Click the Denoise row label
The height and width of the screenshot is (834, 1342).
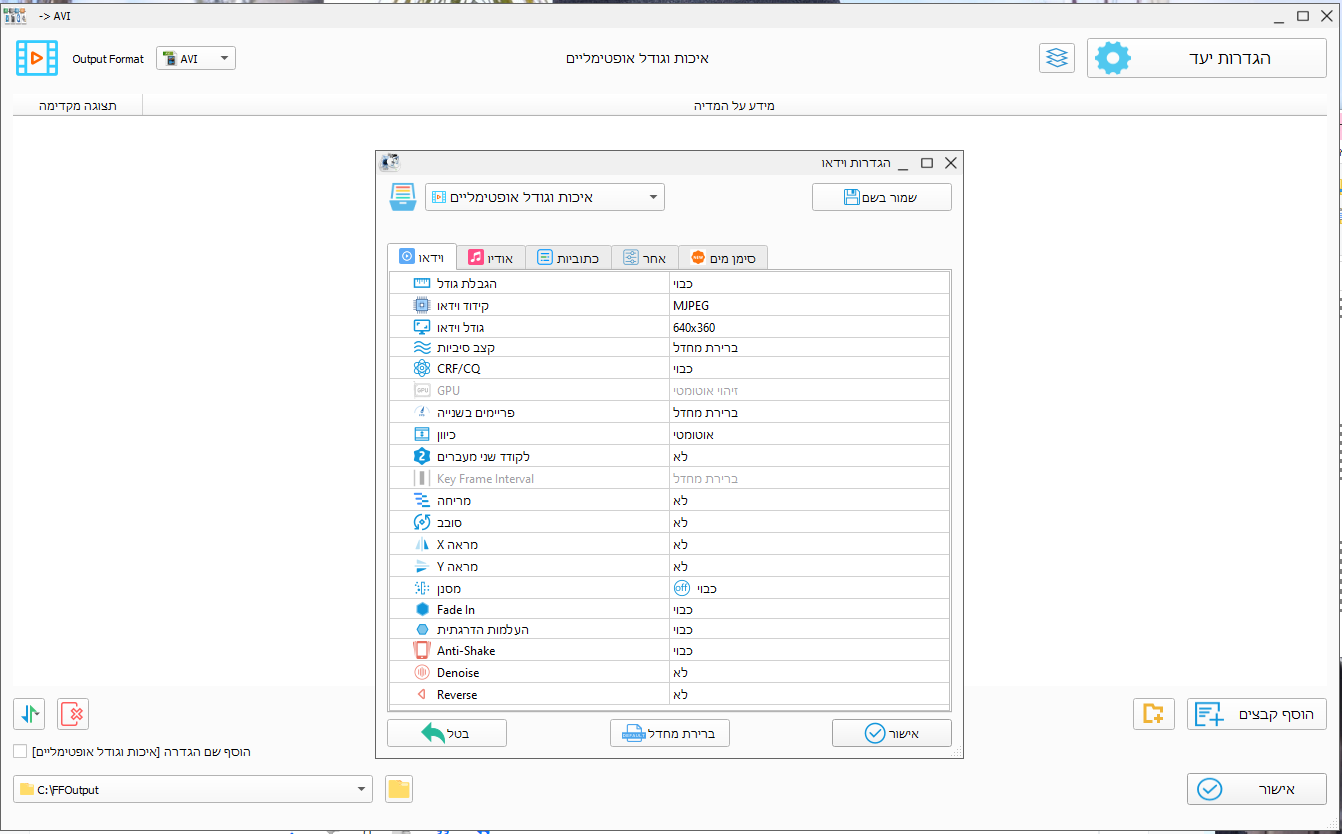(x=458, y=673)
